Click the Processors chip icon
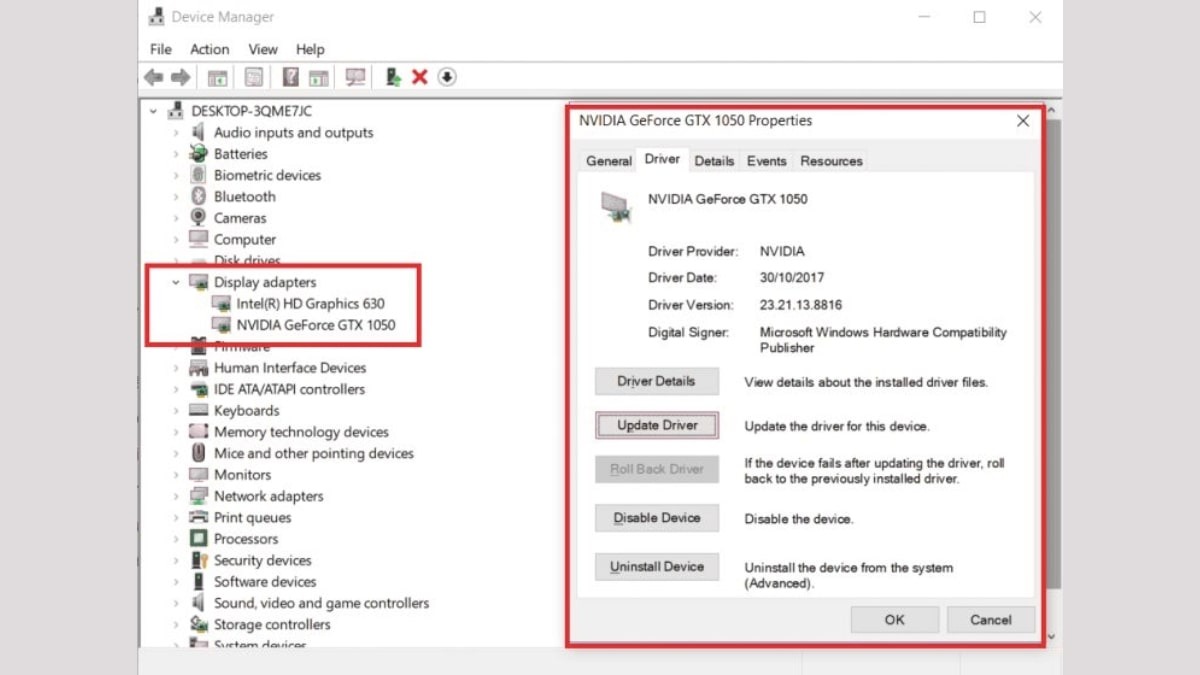The height and width of the screenshot is (675, 1200). click(x=198, y=538)
